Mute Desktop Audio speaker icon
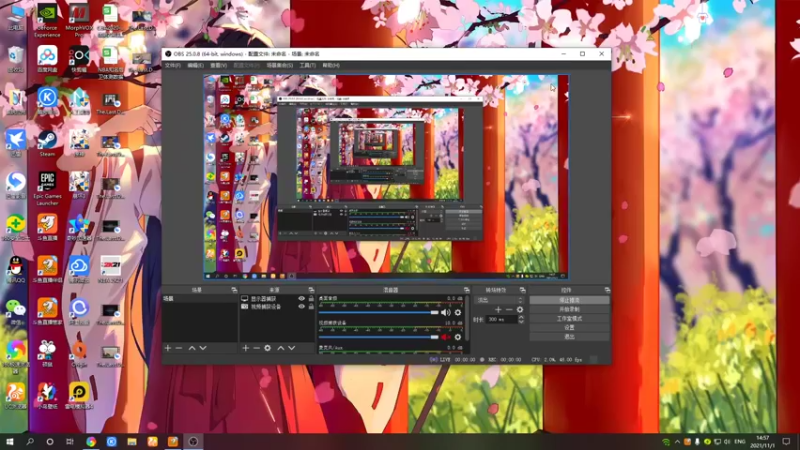The width and height of the screenshot is (800, 450). (x=445, y=312)
